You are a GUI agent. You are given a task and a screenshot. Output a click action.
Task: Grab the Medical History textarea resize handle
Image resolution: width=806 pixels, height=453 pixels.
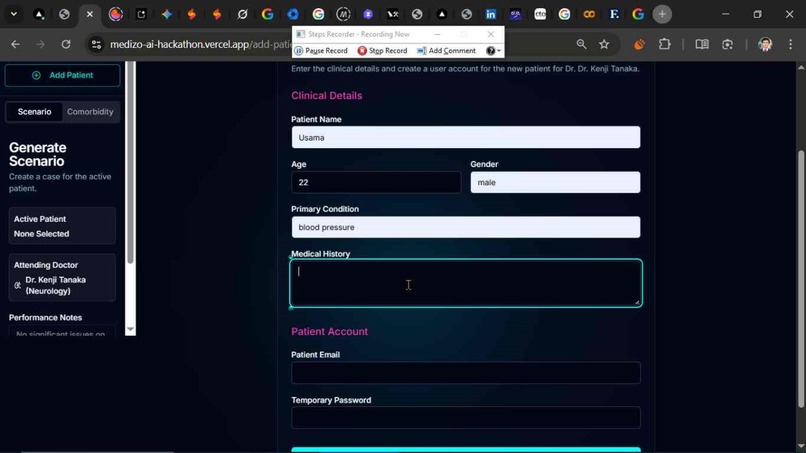(637, 302)
